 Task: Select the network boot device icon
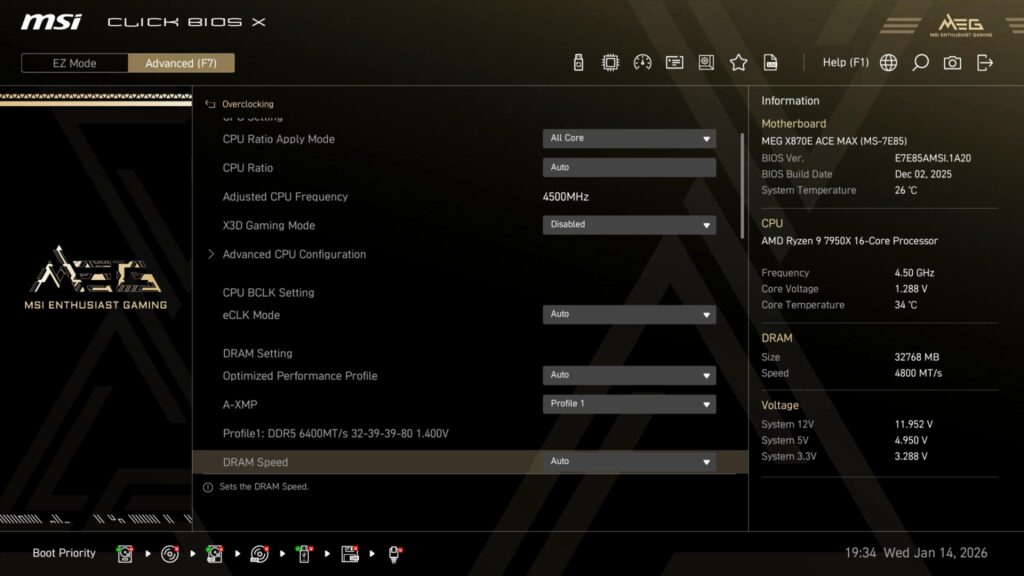point(394,554)
